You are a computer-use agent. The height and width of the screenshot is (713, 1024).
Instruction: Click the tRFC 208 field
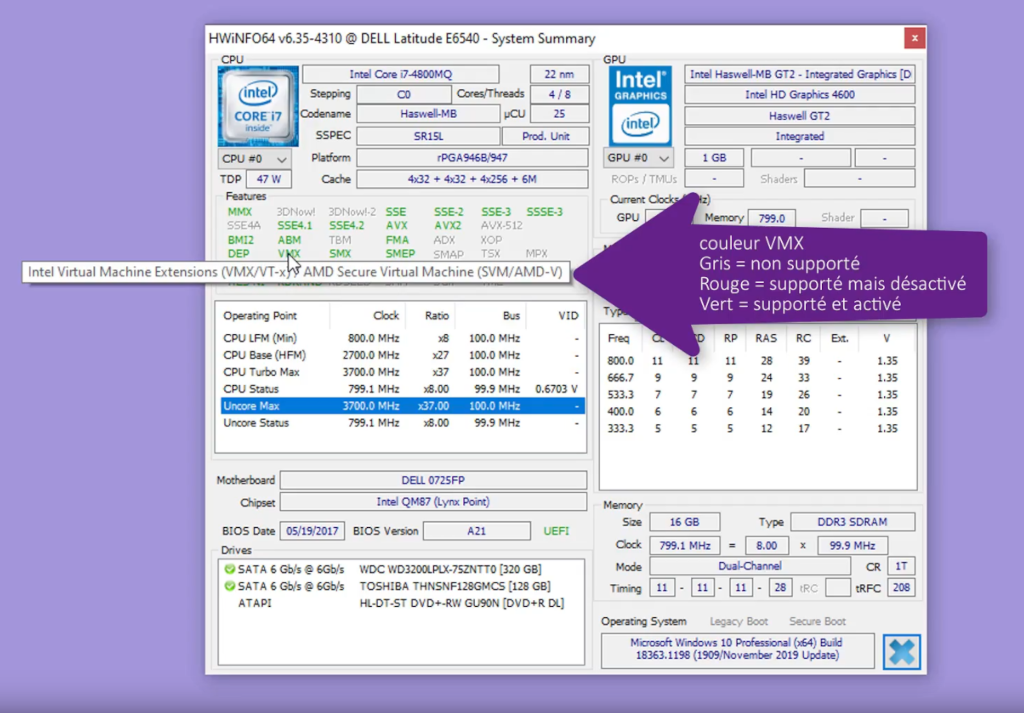click(901, 588)
